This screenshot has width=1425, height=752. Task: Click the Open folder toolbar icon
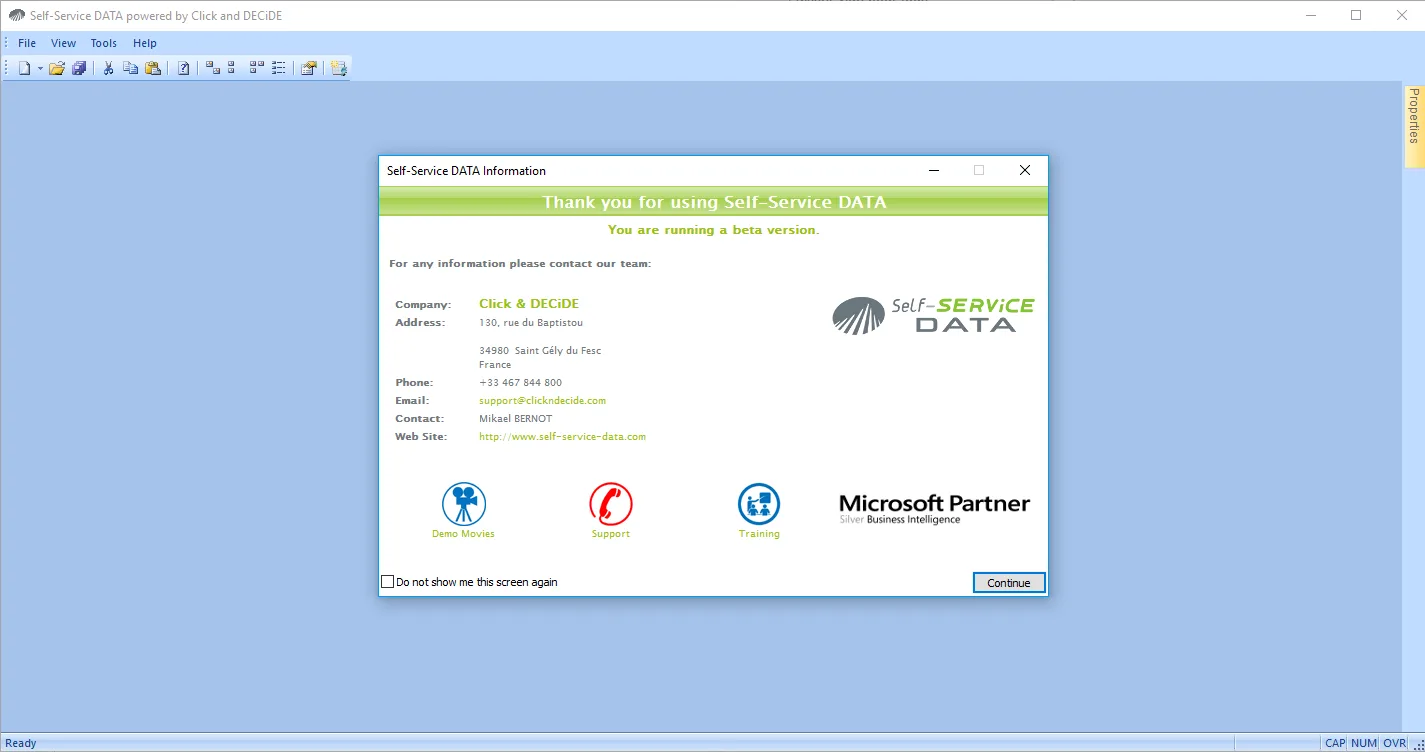pyautogui.click(x=57, y=68)
